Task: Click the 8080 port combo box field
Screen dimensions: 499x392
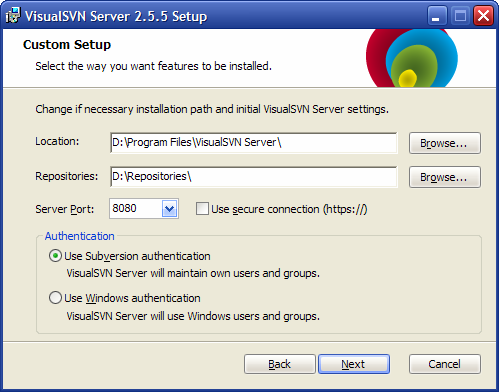Action: (x=144, y=209)
